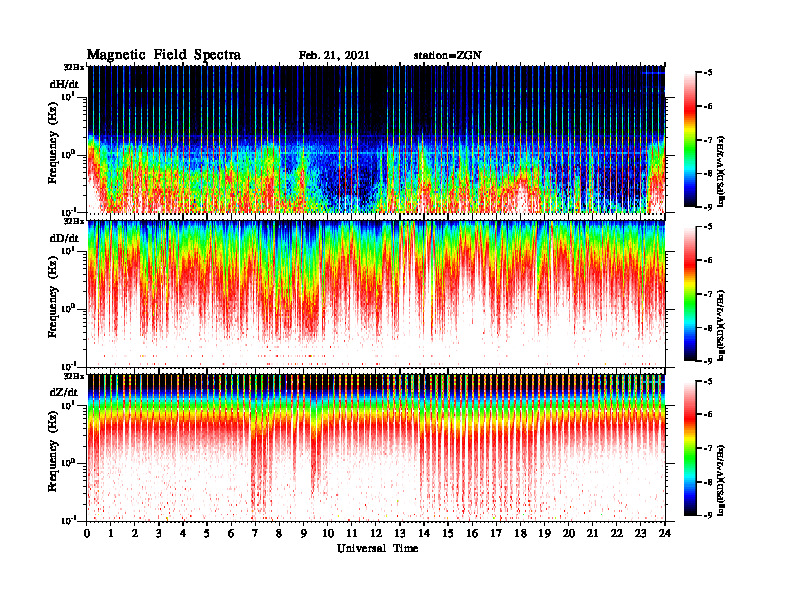Screen dimensions: 792x612
Task: Click hour '24' on the Universal Time axis
Action: click(665, 534)
